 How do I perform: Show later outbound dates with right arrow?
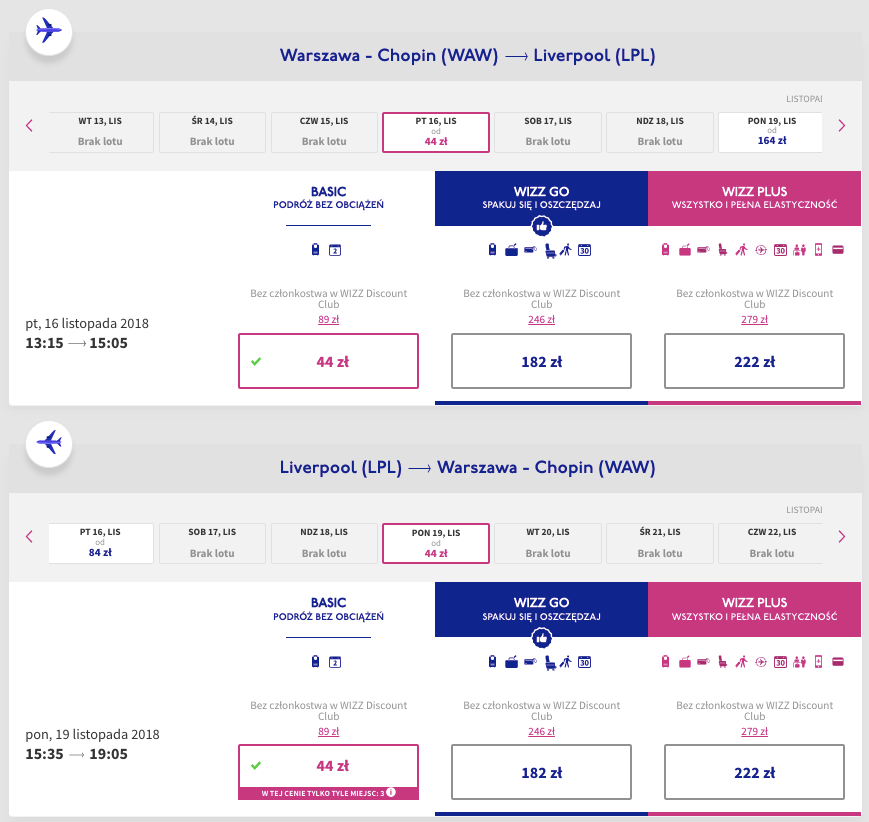coord(841,126)
